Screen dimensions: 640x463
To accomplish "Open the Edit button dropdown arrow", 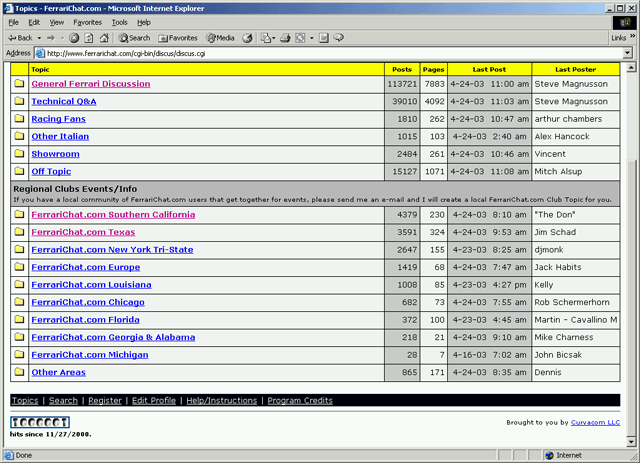I will pyautogui.click(x=312, y=38).
